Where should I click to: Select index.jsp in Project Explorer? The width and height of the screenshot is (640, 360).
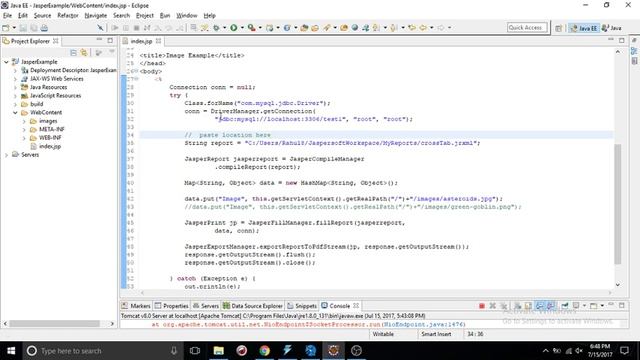49,147
